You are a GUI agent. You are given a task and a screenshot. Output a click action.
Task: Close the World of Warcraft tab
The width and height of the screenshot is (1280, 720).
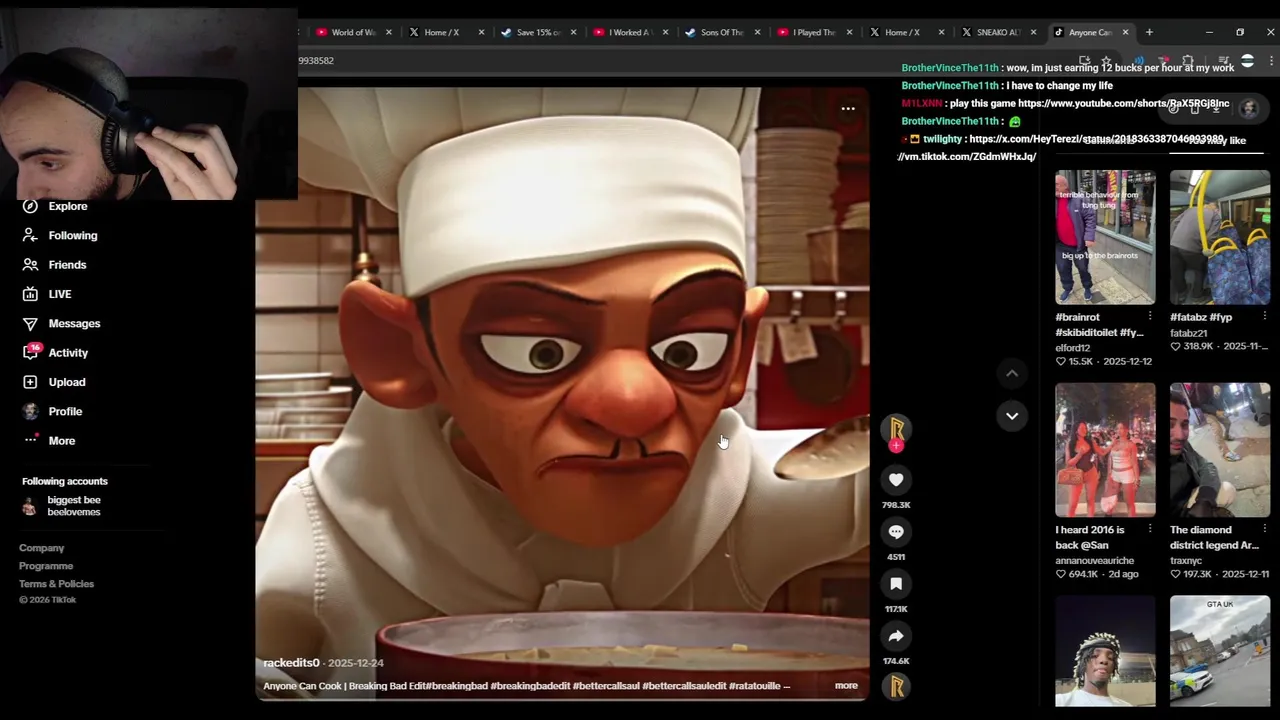pyautogui.click(x=389, y=32)
